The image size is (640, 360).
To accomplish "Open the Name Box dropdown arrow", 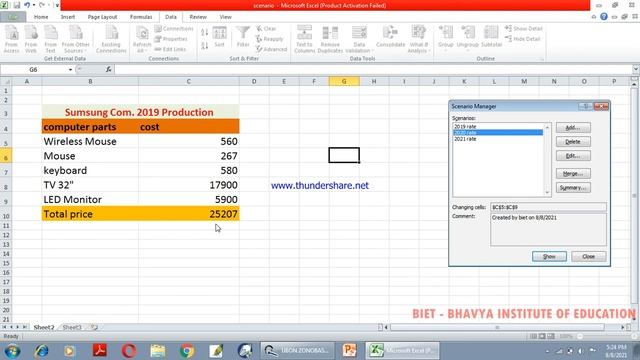I will click(x=70, y=69).
